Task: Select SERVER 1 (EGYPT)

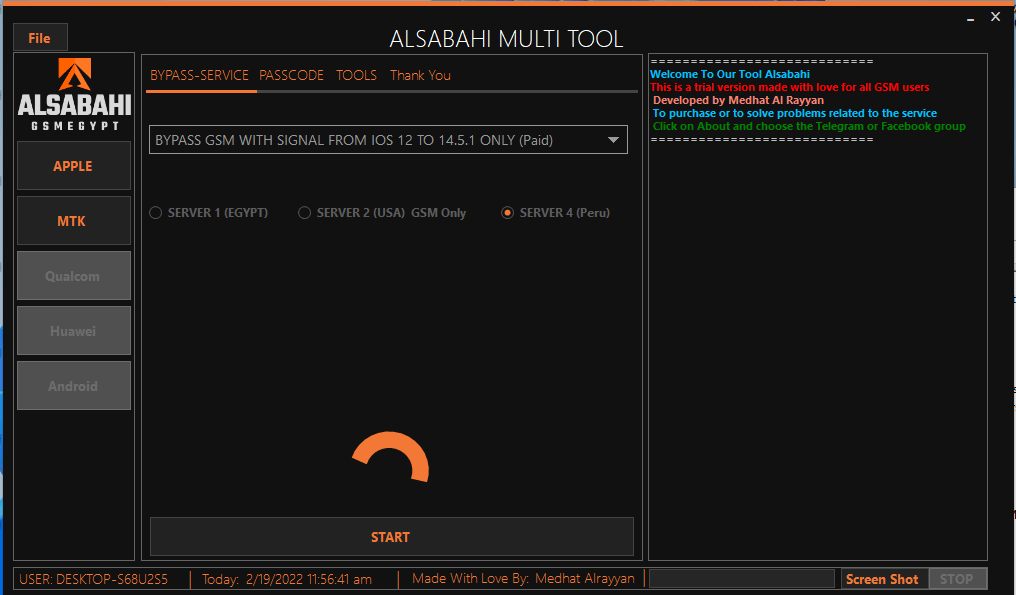Action: coord(156,212)
